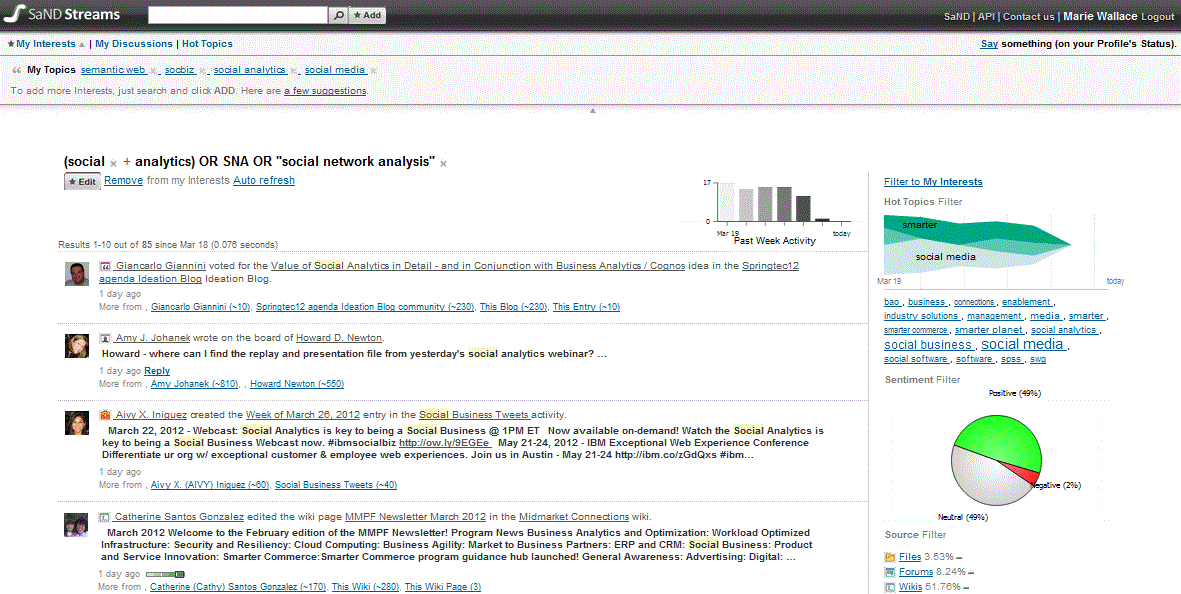Viewport: 1181px width, 594px height.
Task: Remove the semantic web topic via its x
Action: point(153,71)
